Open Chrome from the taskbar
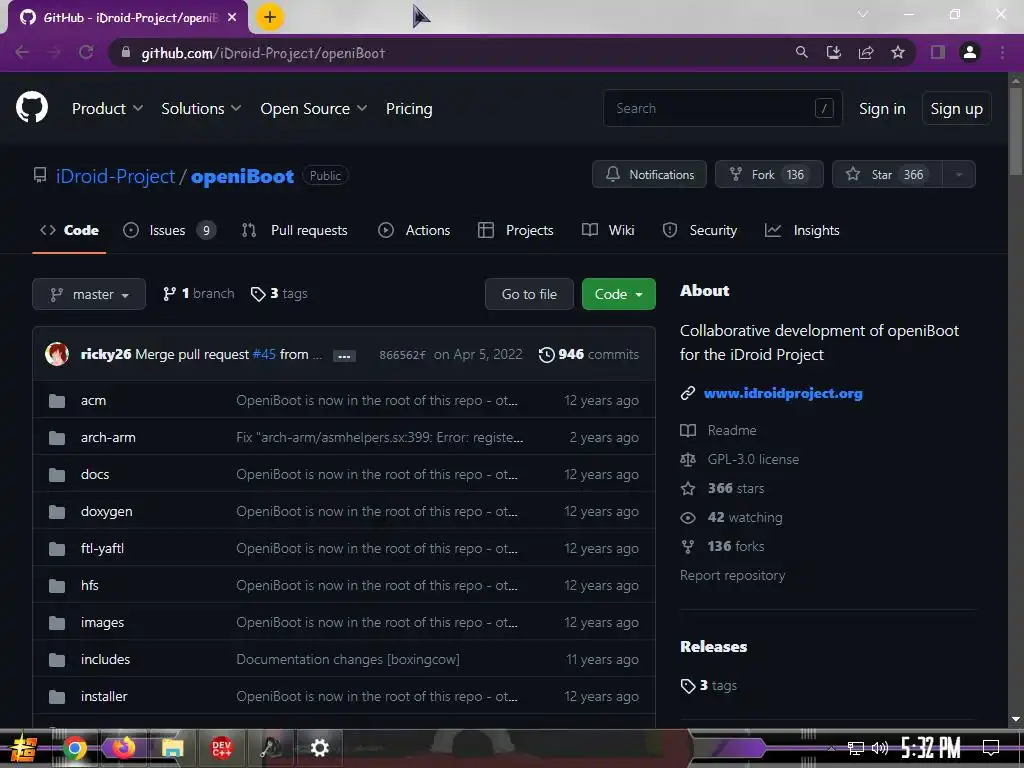1024x768 pixels. coord(75,748)
